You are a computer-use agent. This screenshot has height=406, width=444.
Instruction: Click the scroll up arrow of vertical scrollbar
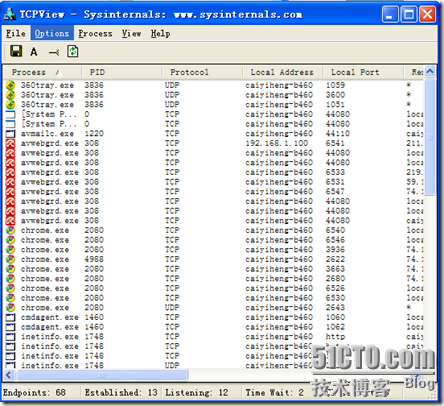[x=430, y=71]
